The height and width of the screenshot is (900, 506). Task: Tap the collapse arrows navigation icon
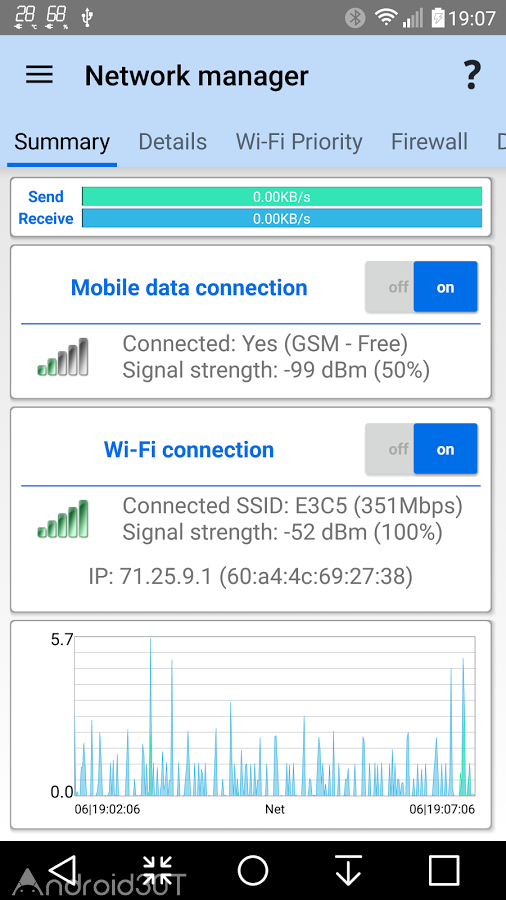(157, 870)
